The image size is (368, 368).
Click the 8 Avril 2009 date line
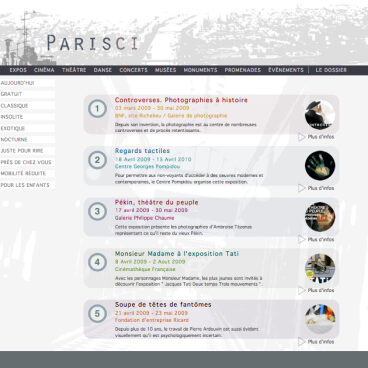tap(150, 262)
